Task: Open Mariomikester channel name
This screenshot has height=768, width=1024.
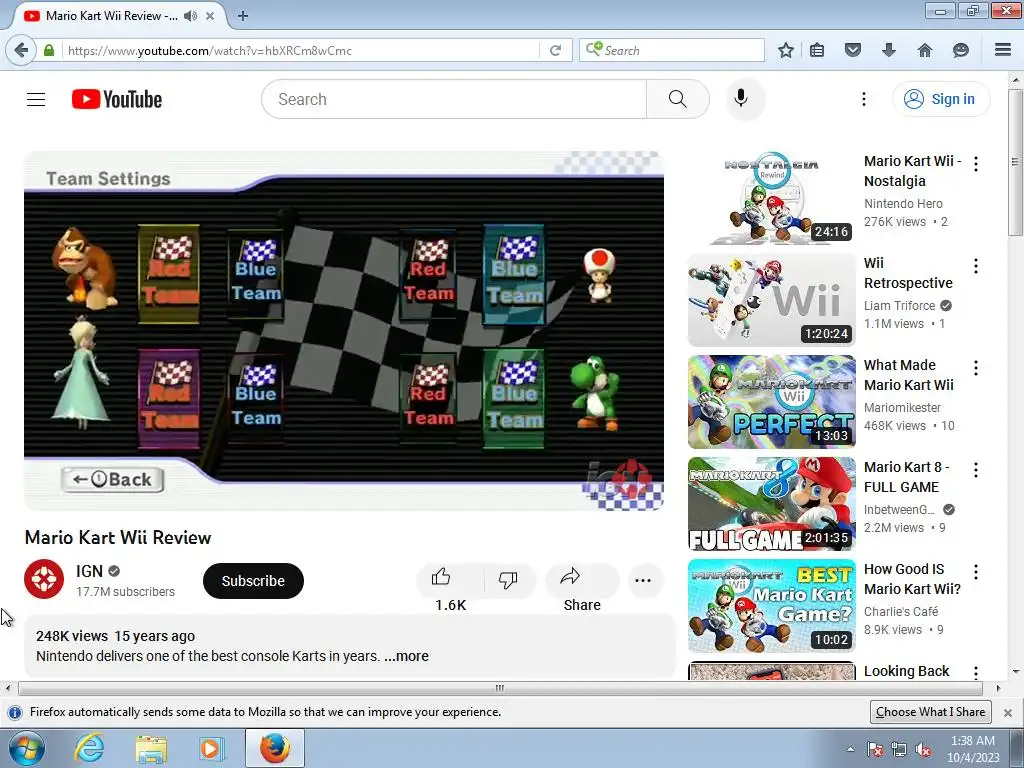Action: pos(902,408)
